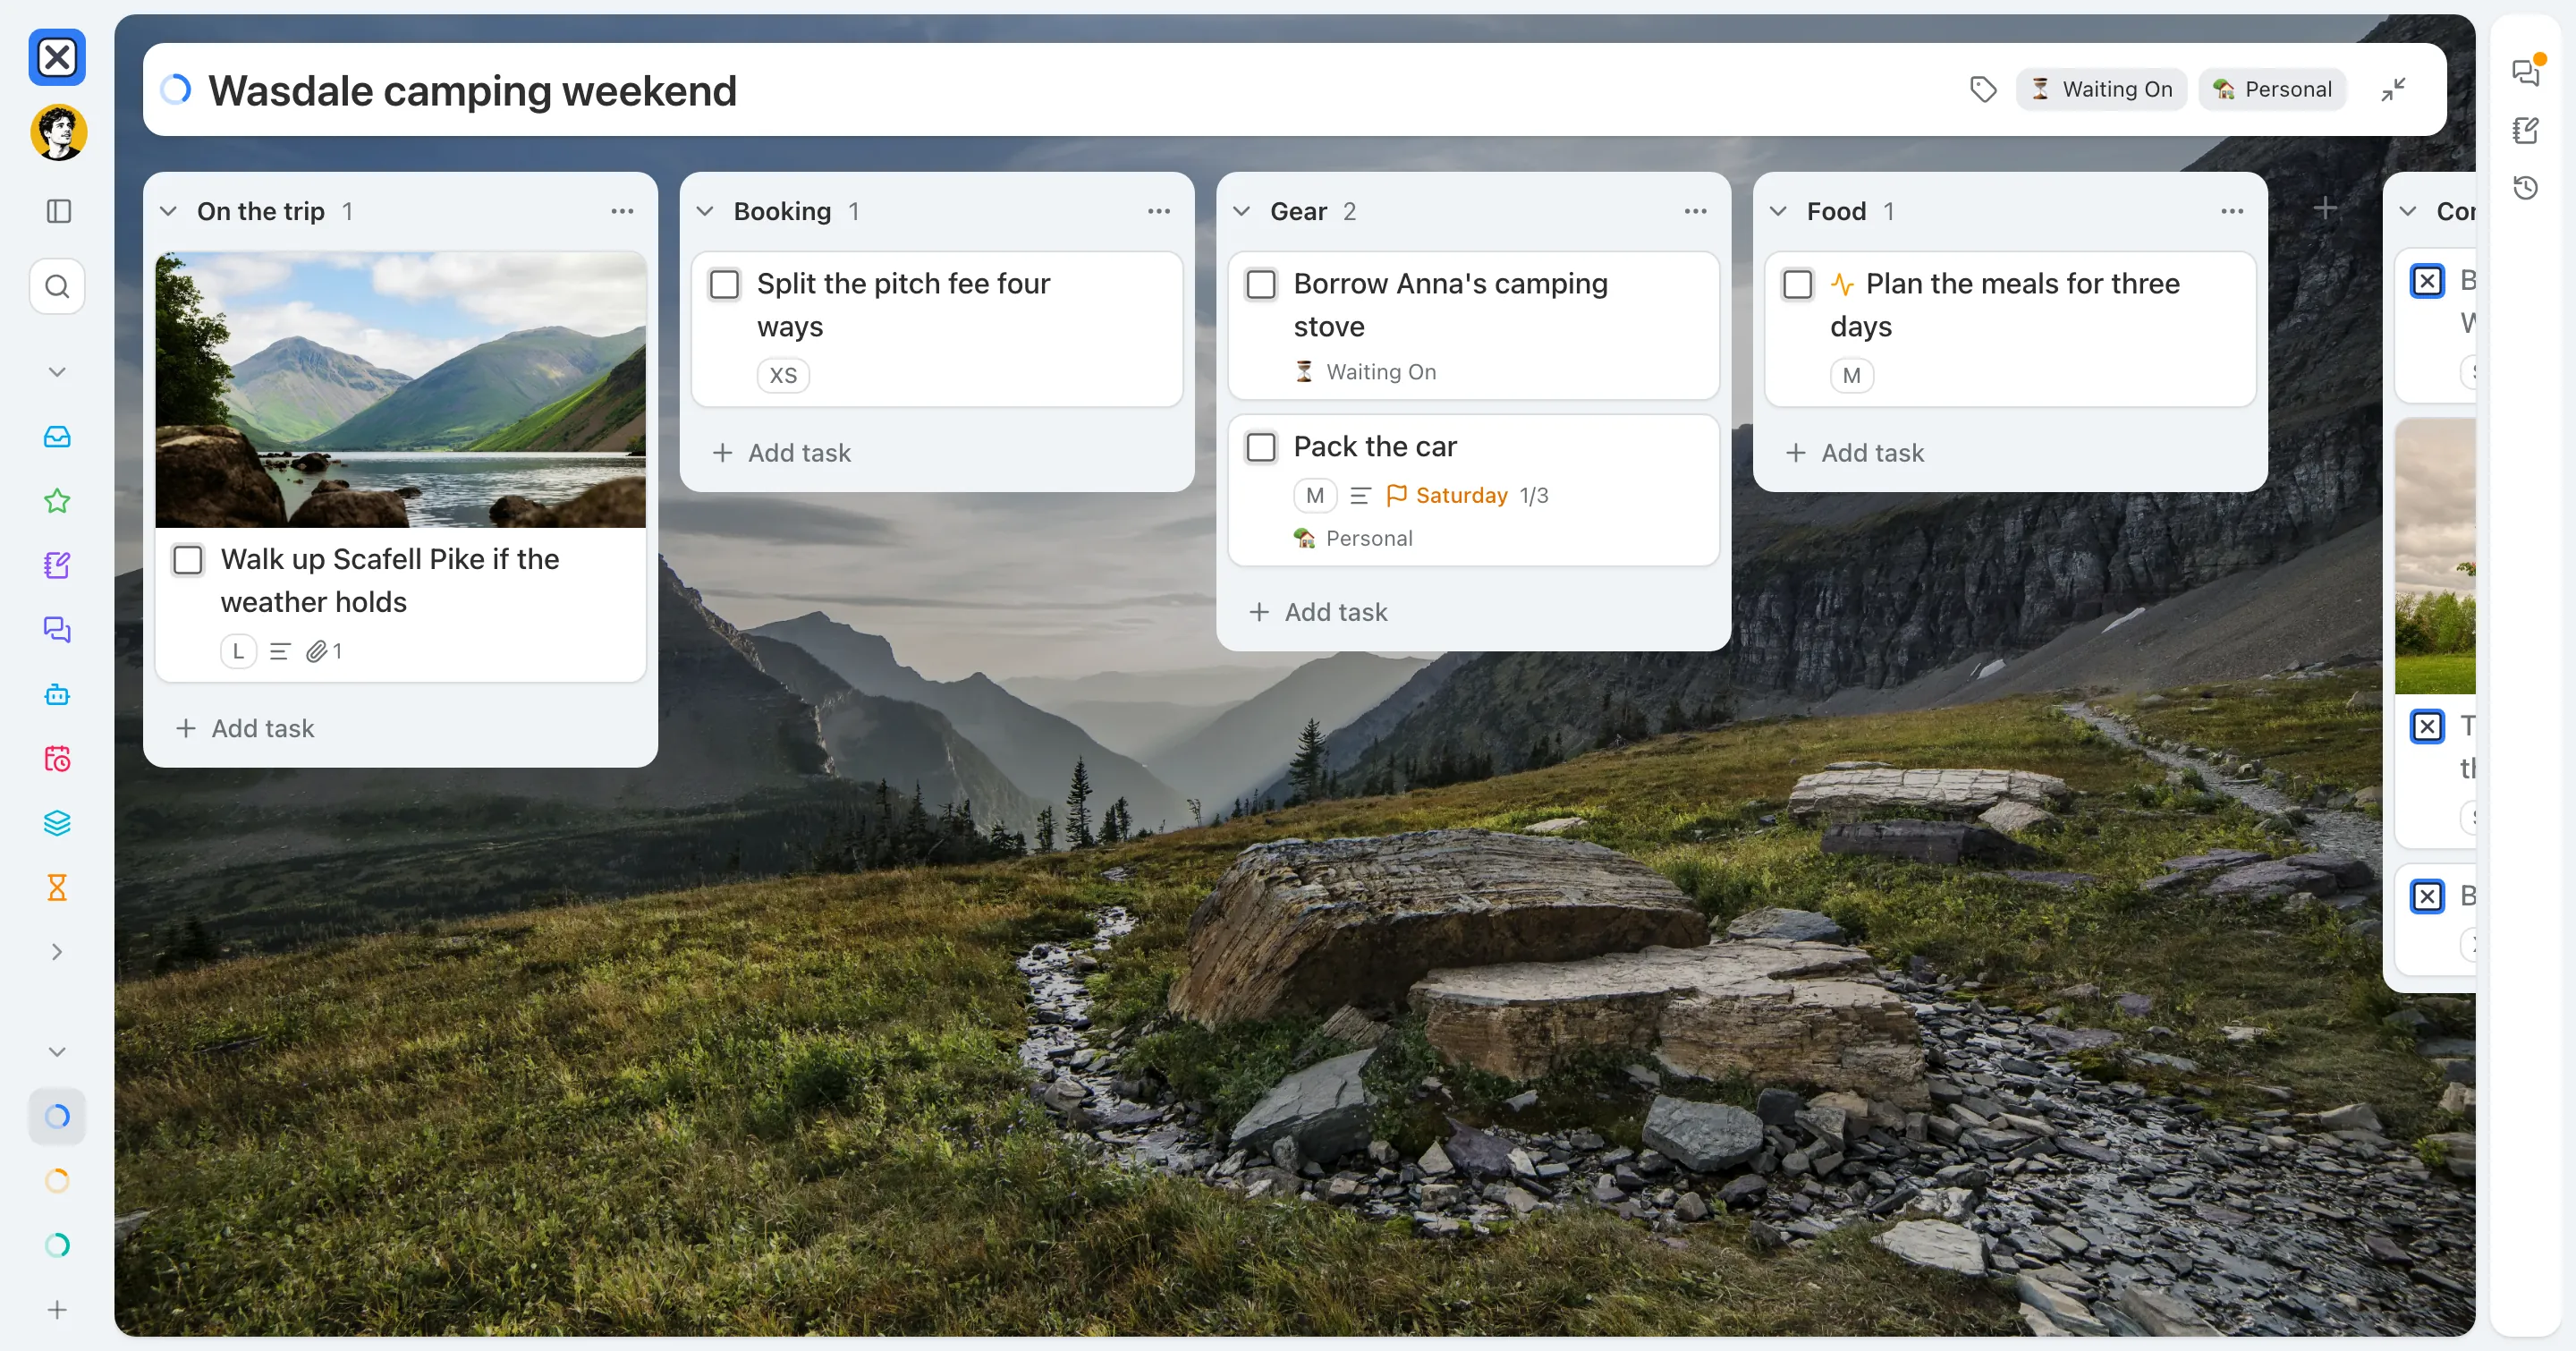Open more options menu for Gear
2576x1351 pixels.
coord(1695,211)
